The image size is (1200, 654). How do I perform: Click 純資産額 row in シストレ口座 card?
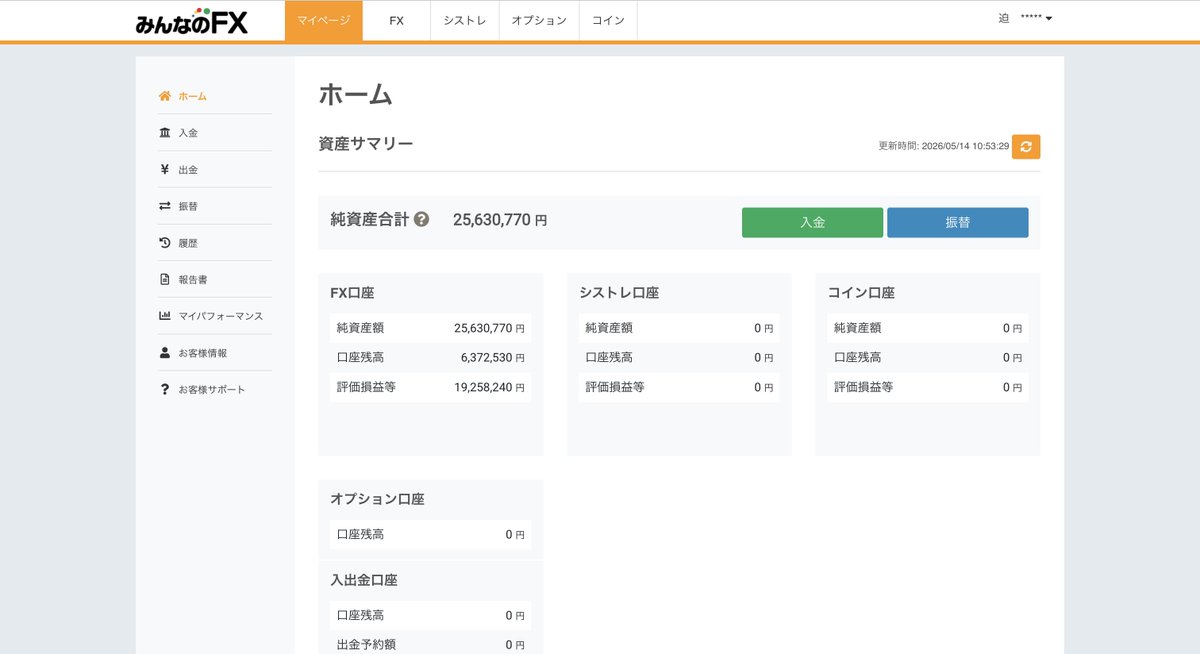[x=679, y=328]
